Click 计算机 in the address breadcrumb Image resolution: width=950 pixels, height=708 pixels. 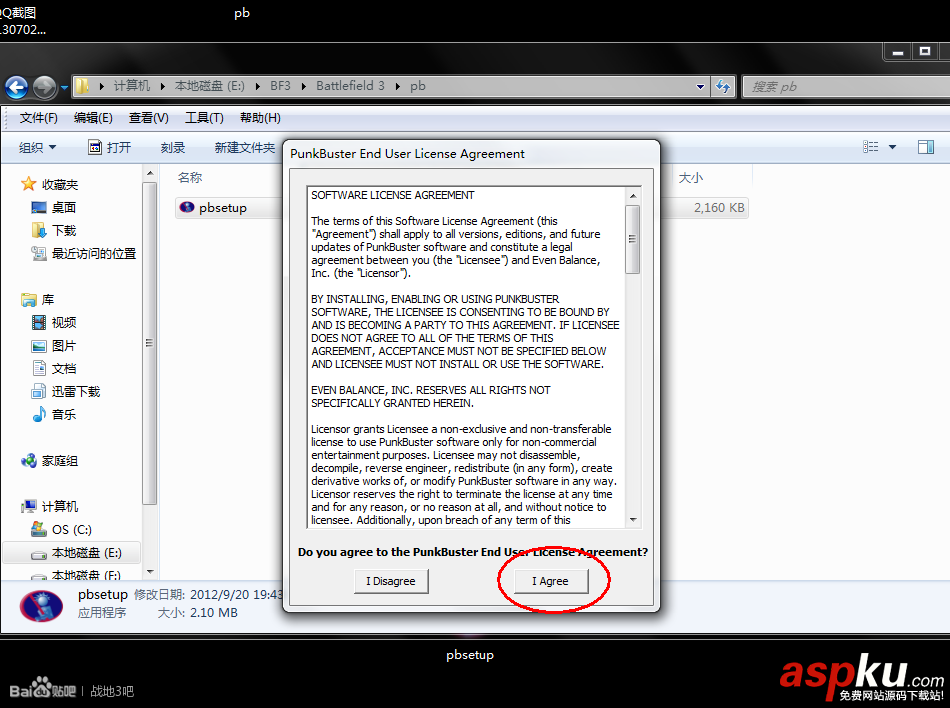point(131,86)
